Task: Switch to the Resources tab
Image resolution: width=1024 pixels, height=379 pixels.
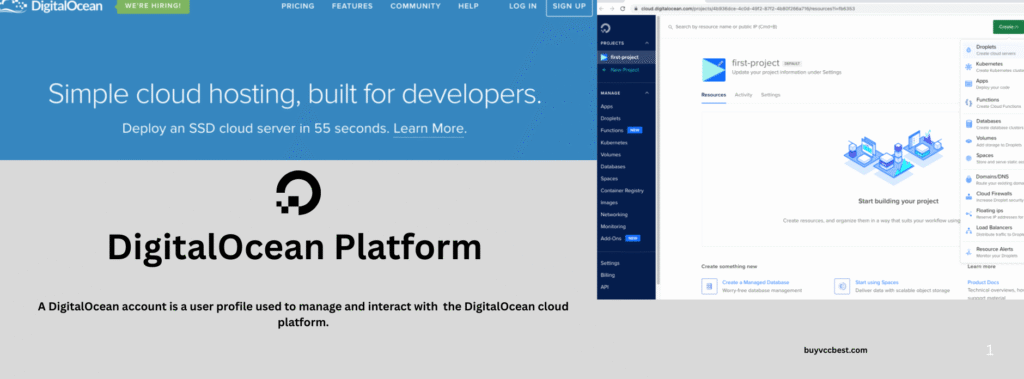Action: pos(714,95)
